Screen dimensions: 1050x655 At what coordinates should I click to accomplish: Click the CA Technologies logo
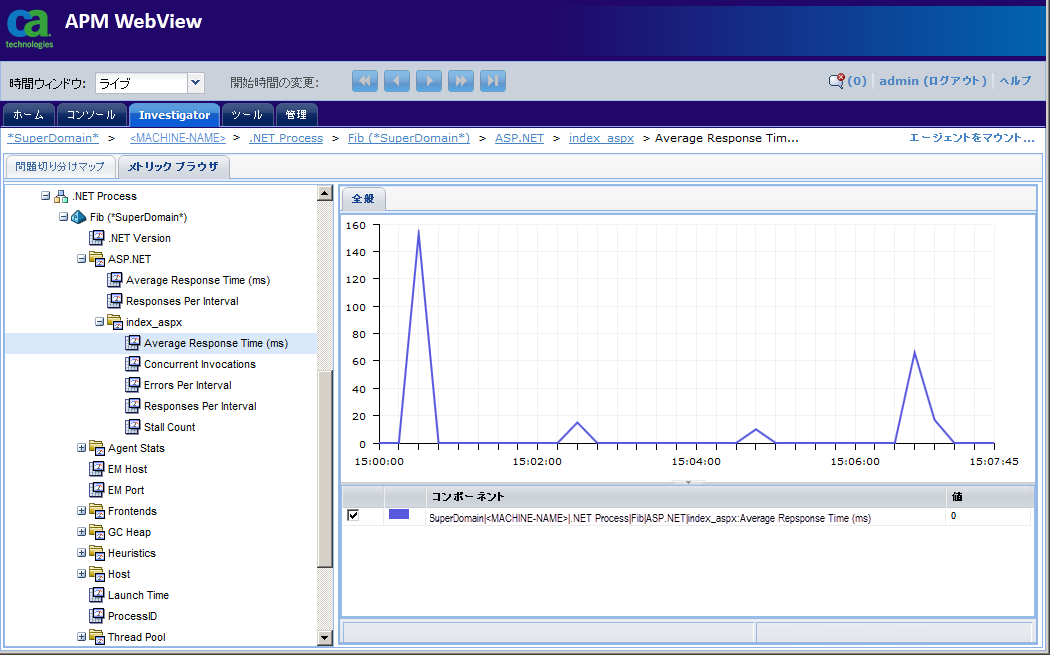tap(29, 28)
